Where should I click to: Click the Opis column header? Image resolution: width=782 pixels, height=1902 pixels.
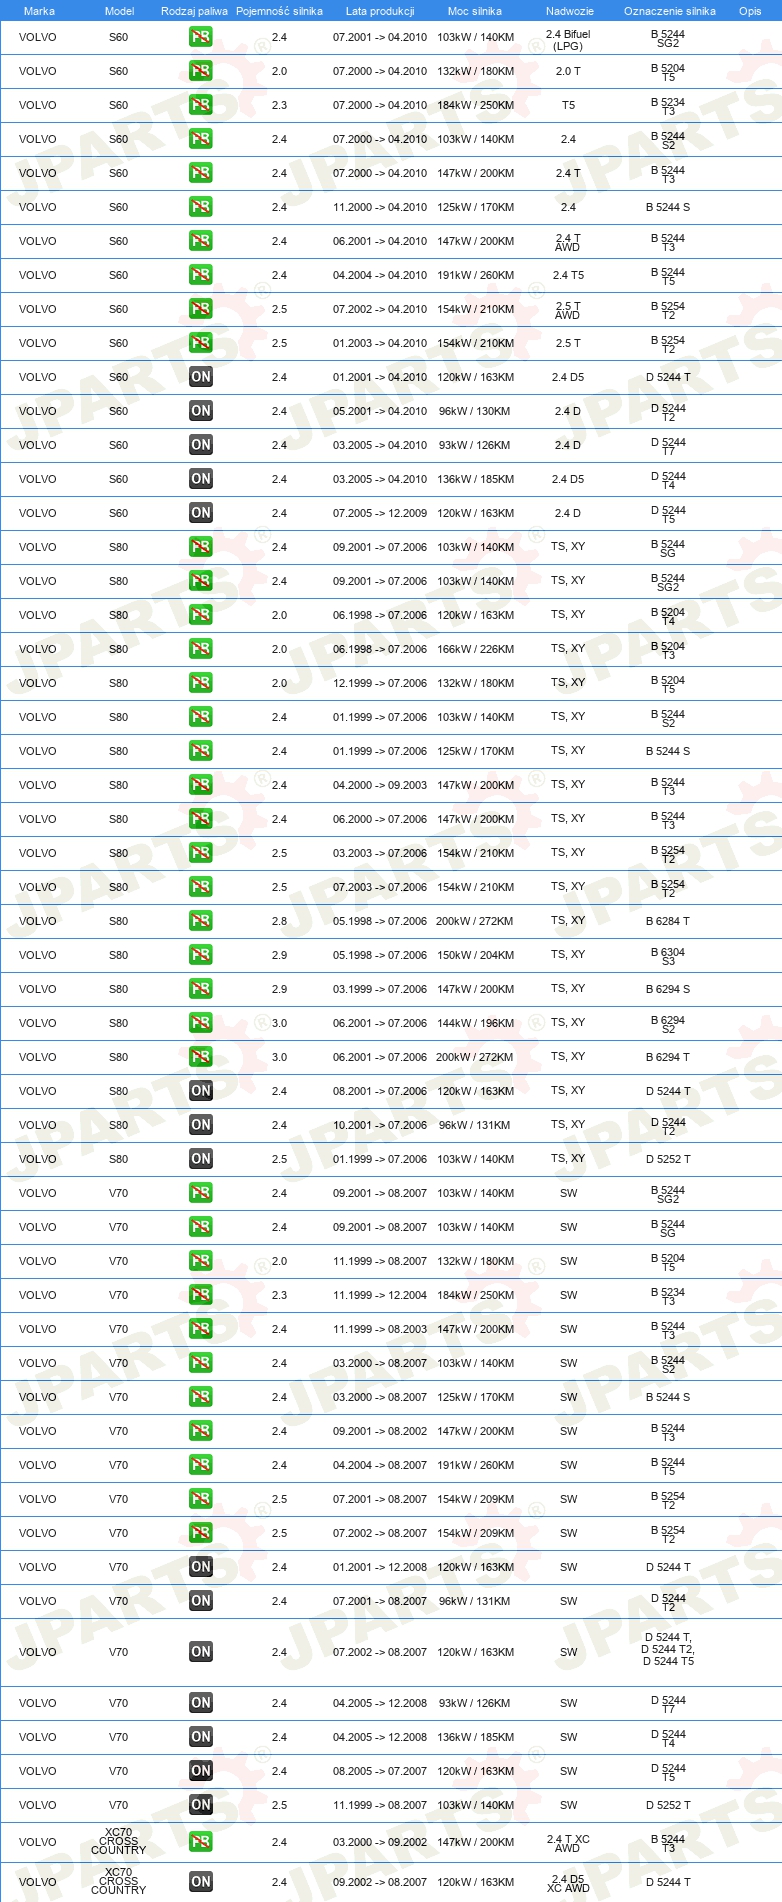[750, 11]
